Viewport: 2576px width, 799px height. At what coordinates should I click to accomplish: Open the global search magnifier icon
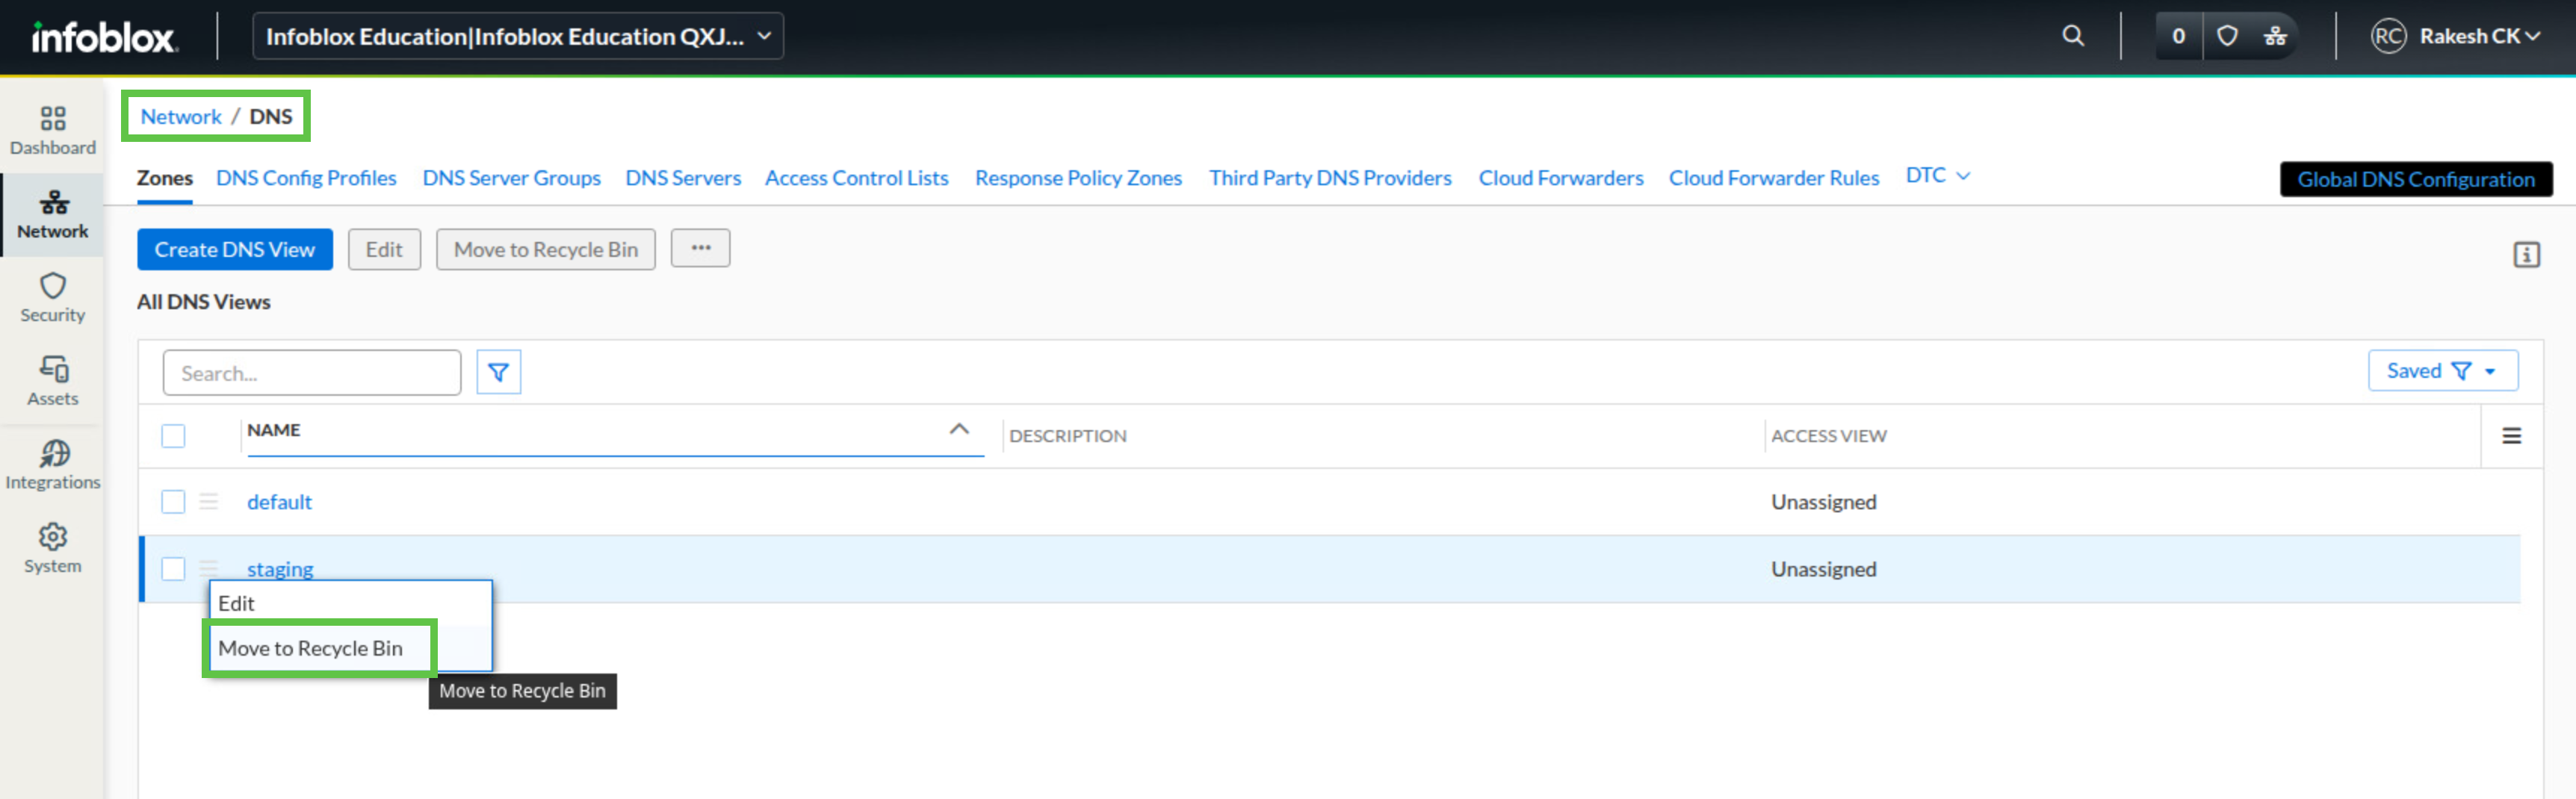(x=2073, y=36)
